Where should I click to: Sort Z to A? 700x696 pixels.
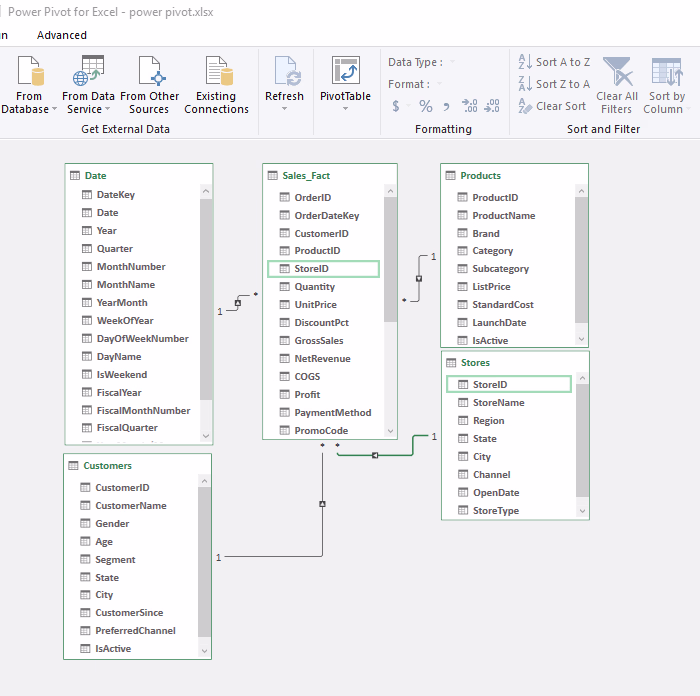554,84
